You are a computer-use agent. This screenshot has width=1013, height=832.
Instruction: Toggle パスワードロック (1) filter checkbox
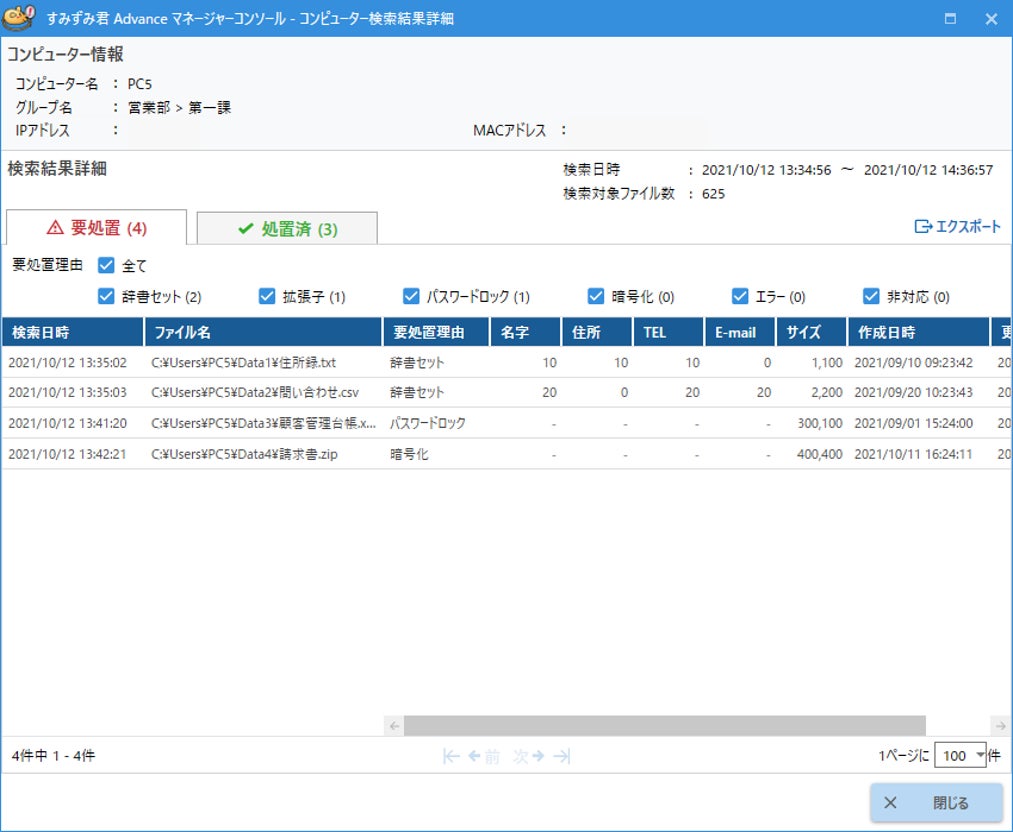411,296
